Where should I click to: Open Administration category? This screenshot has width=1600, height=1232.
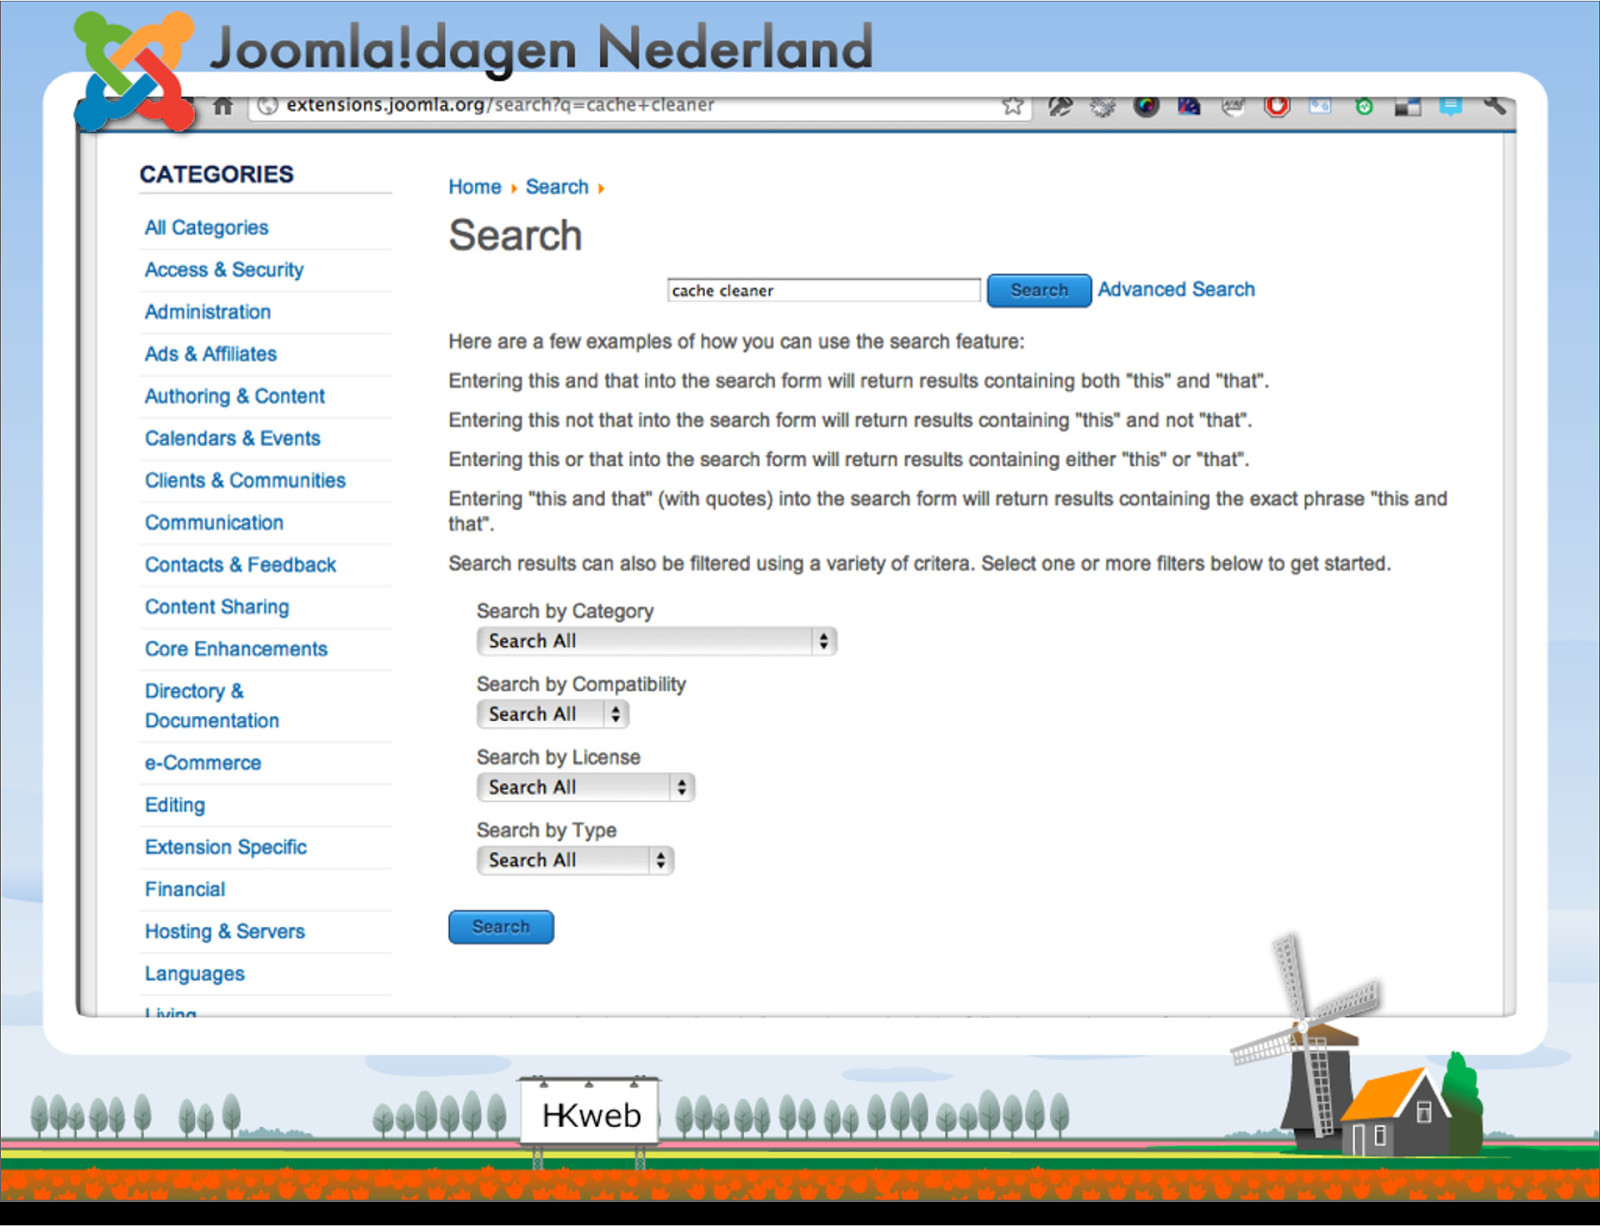pyautogui.click(x=208, y=312)
